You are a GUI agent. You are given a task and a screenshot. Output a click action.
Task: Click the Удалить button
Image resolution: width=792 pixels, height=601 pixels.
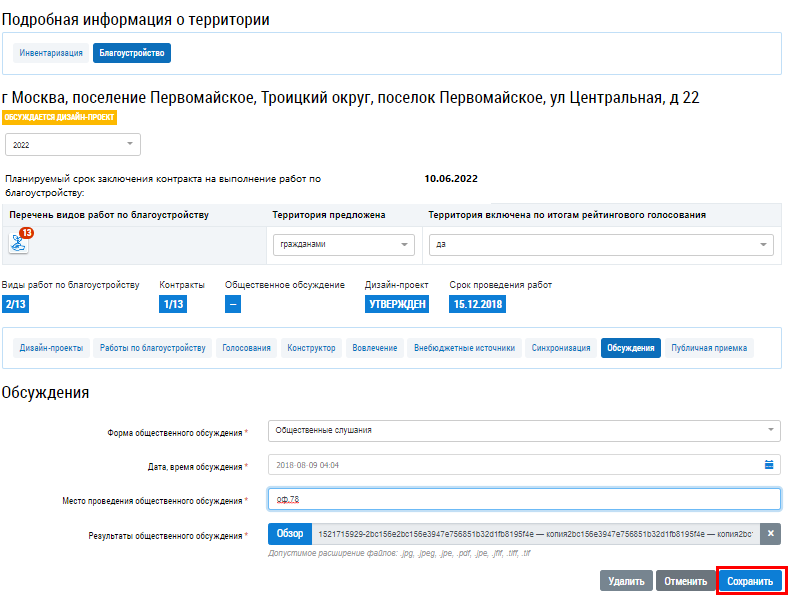(x=626, y=581)
